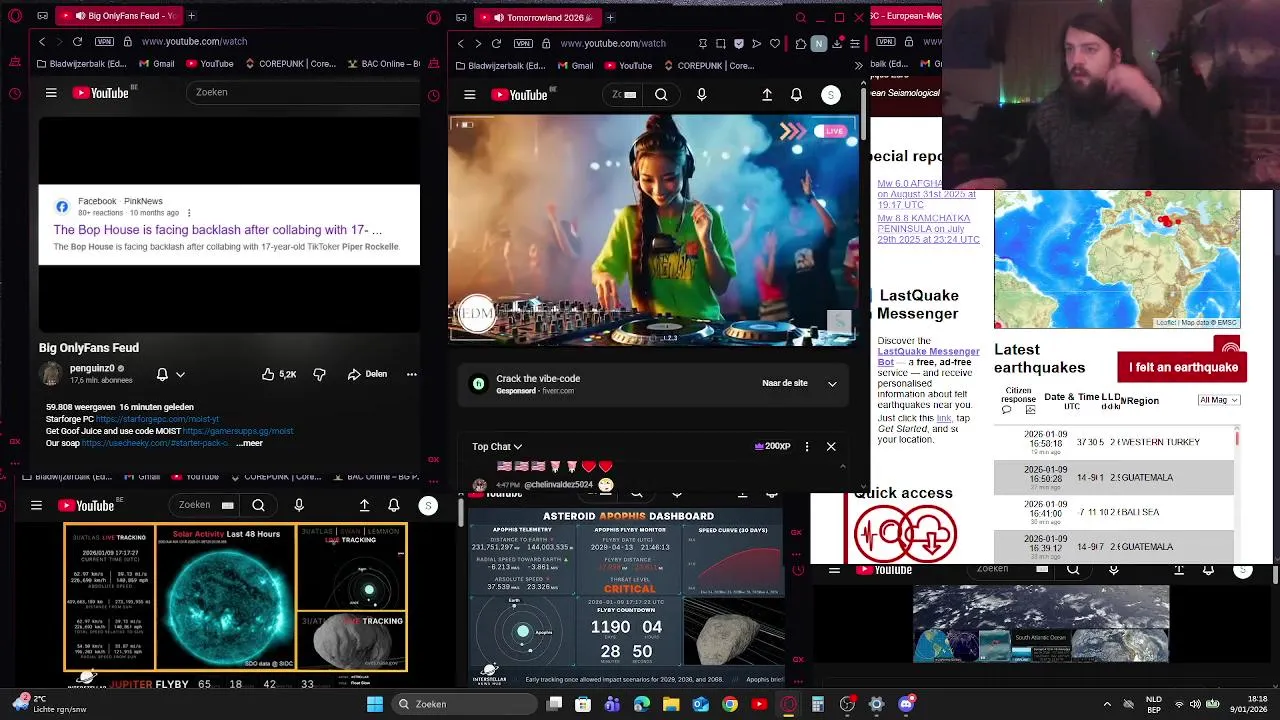Viewport: 1280px width, 720px height.
Task: Dislike the Big OnlyFans Feud video
Action: (x=319, y=374)
